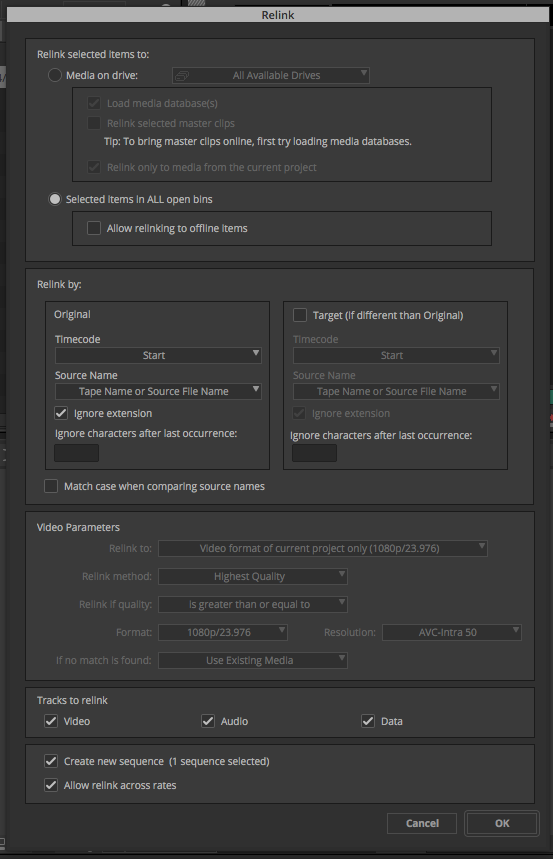
Task: Open 'Relink if quality' dropdown
Action: 253,604
